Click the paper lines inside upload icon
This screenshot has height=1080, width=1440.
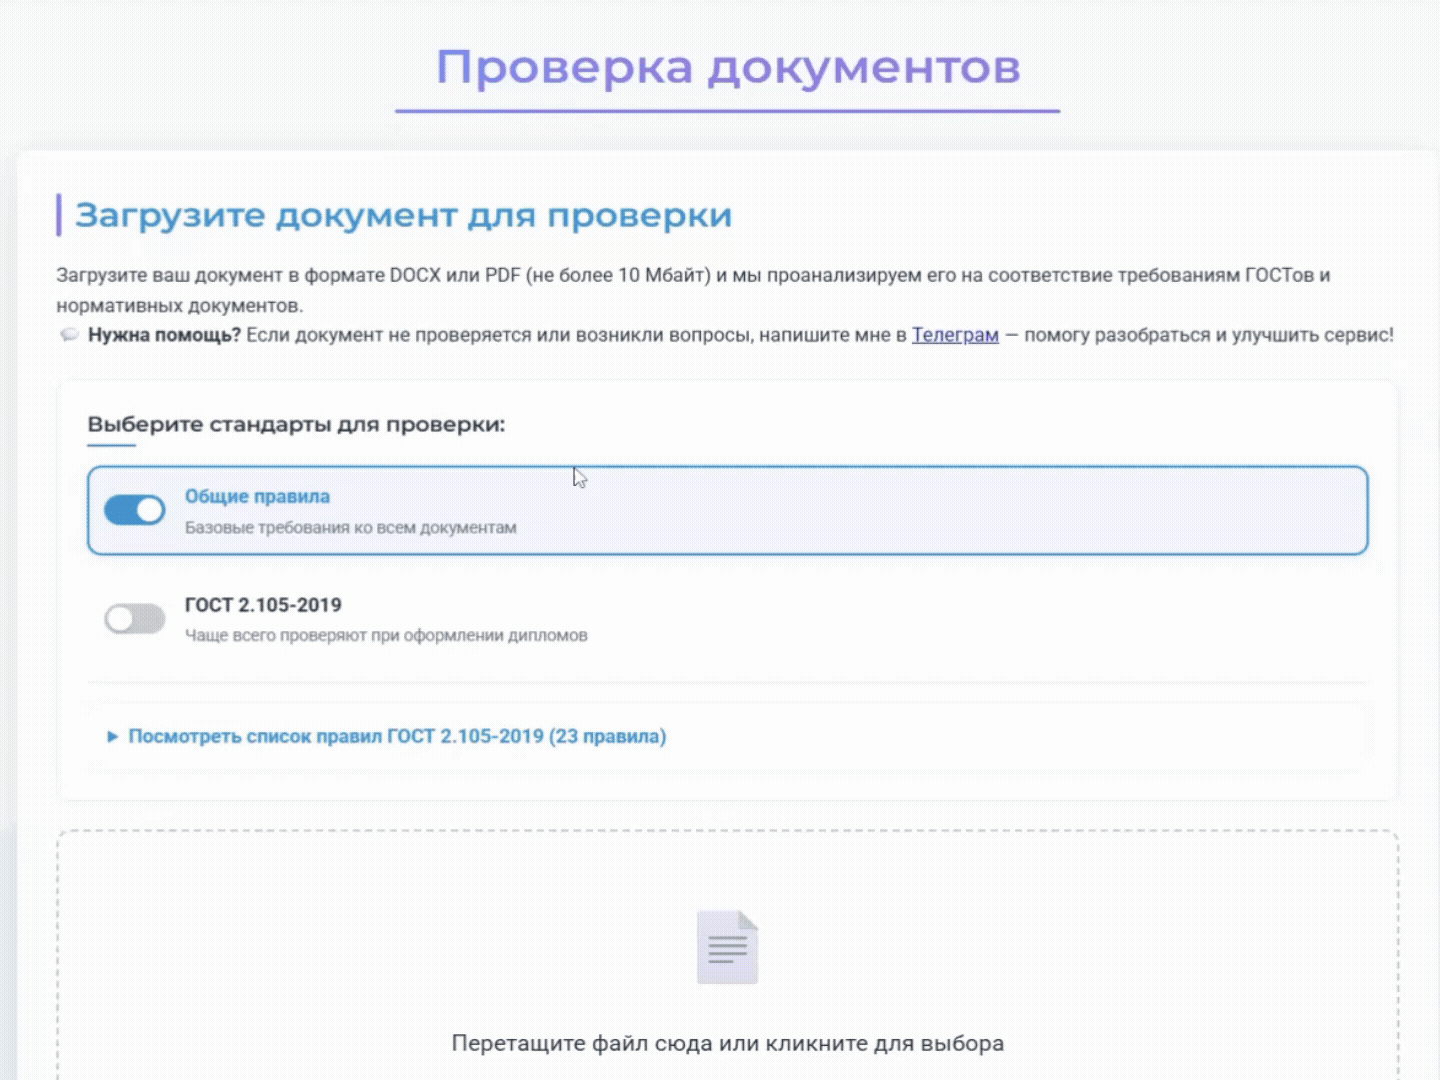(x=727, y=948)
